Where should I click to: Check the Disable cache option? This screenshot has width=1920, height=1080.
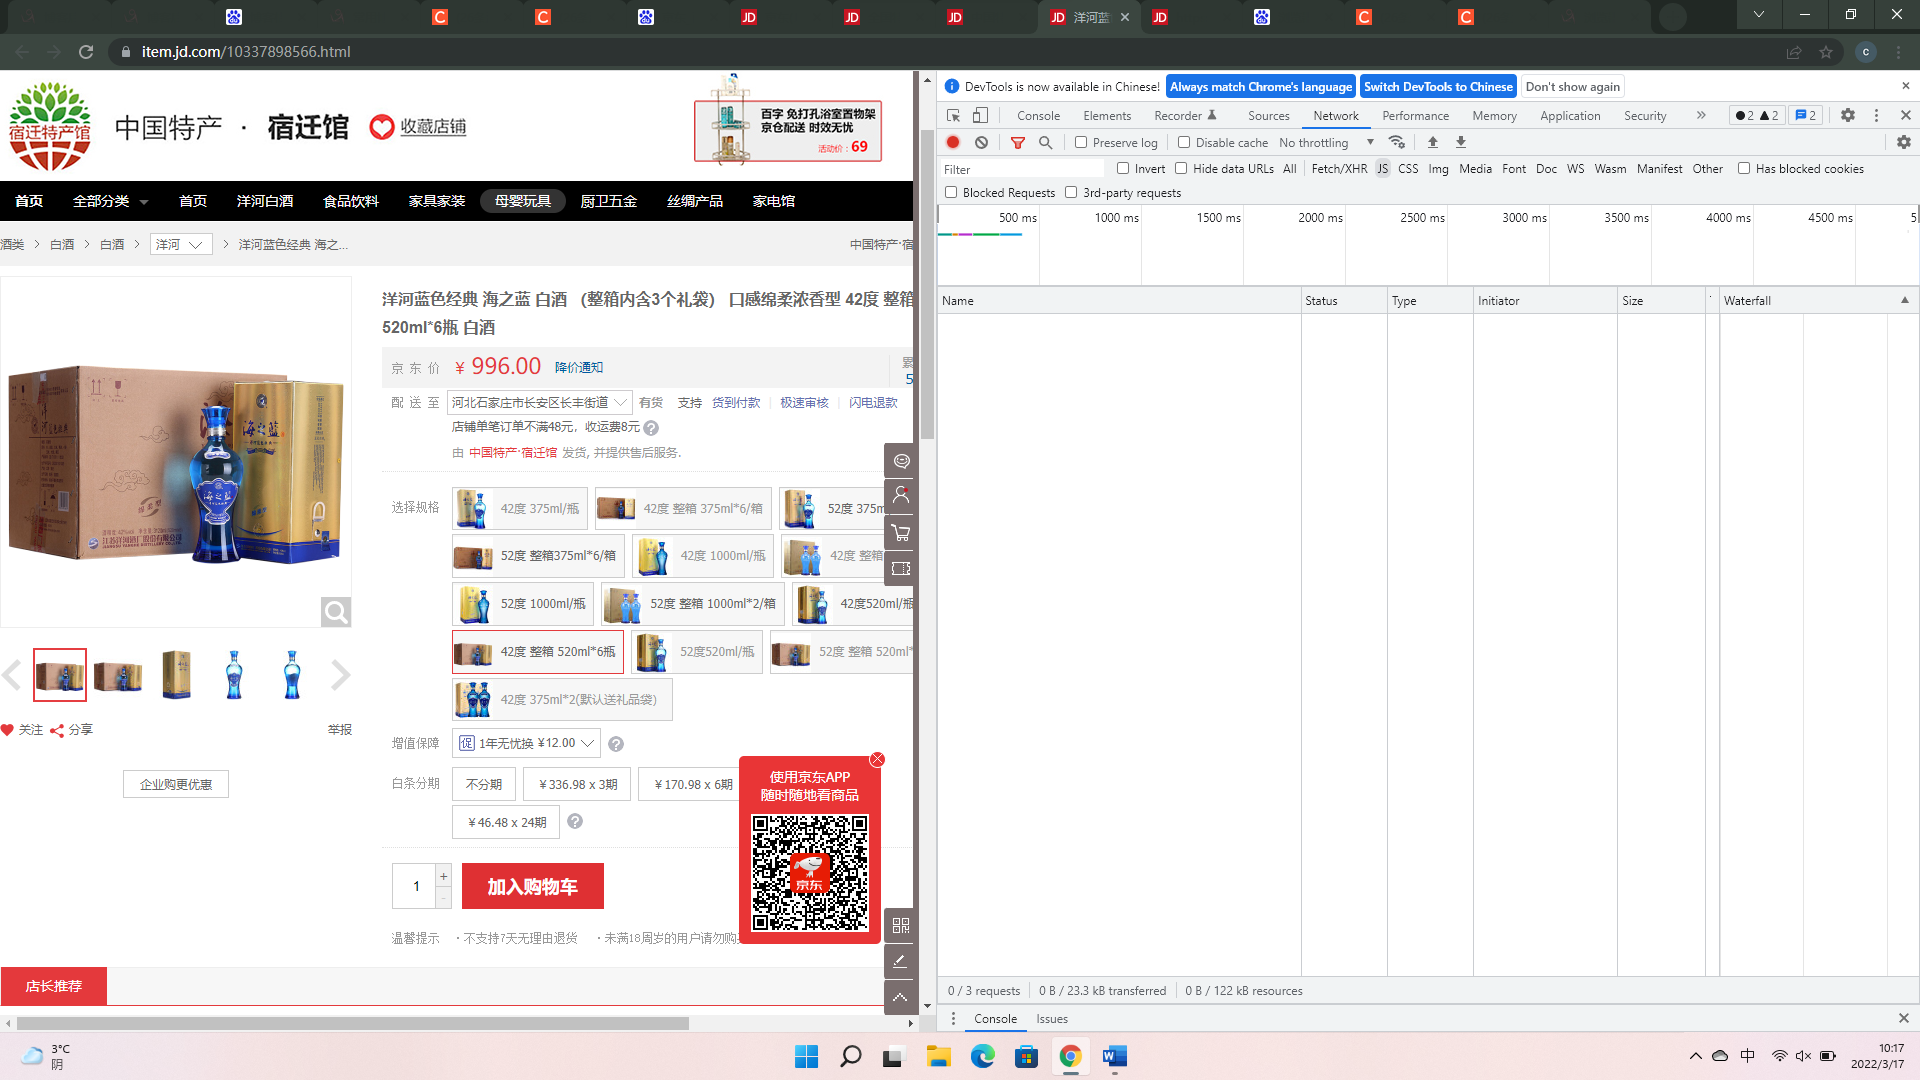tap(1184, 142)
